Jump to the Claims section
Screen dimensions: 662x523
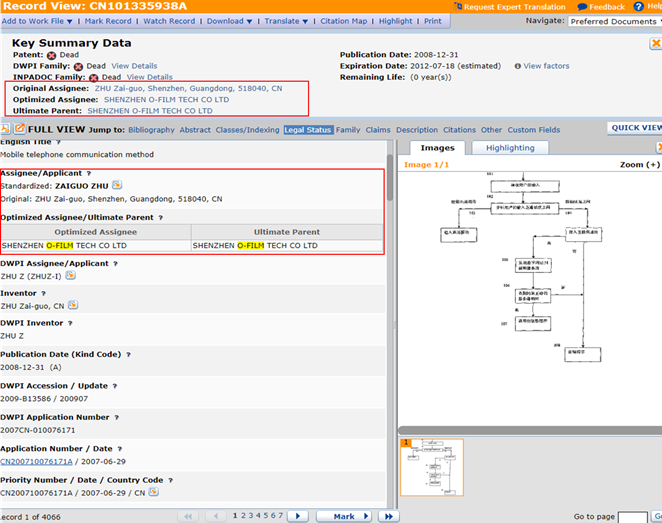point(378,130)
